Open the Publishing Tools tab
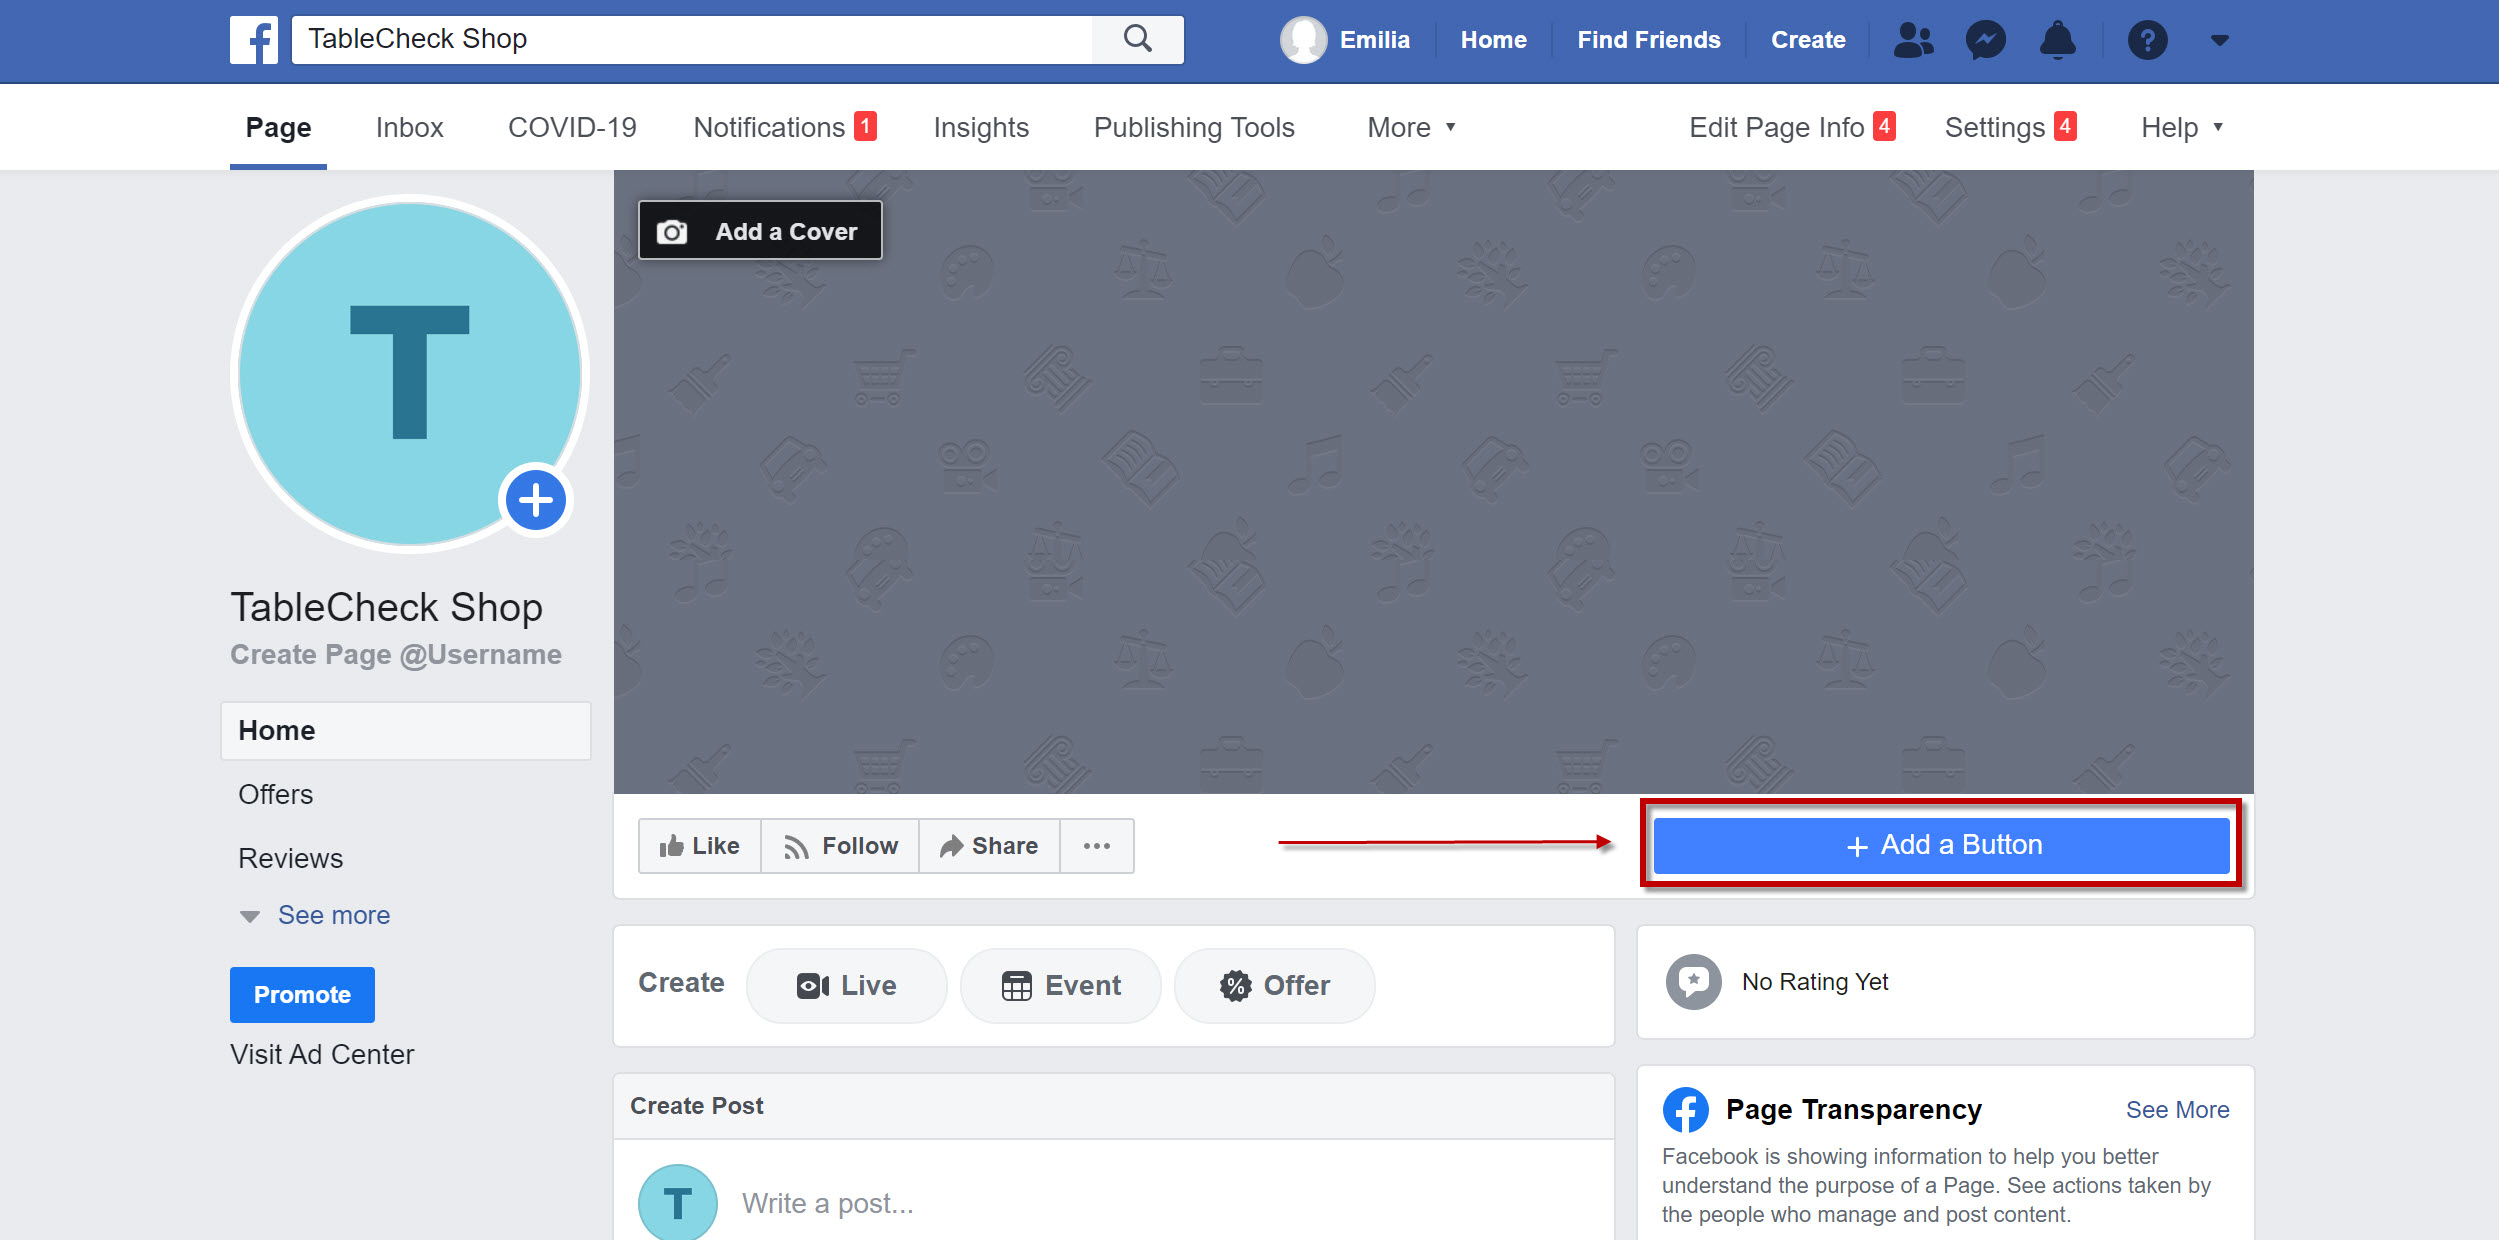The height and width of the screenshot is (1240, 2499). pyautogui.click(x=1194, y=128)
